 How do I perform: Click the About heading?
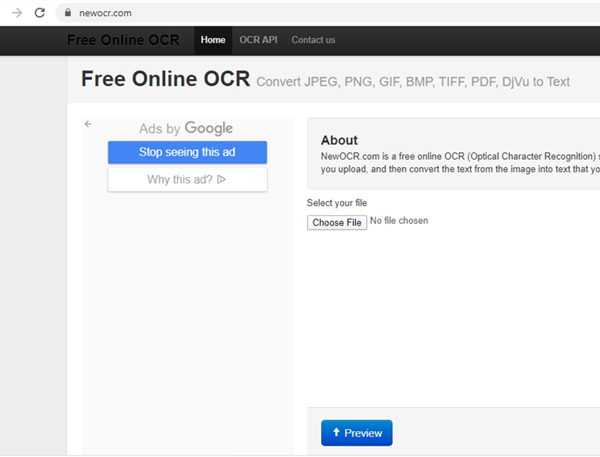(x=339, y=140)
